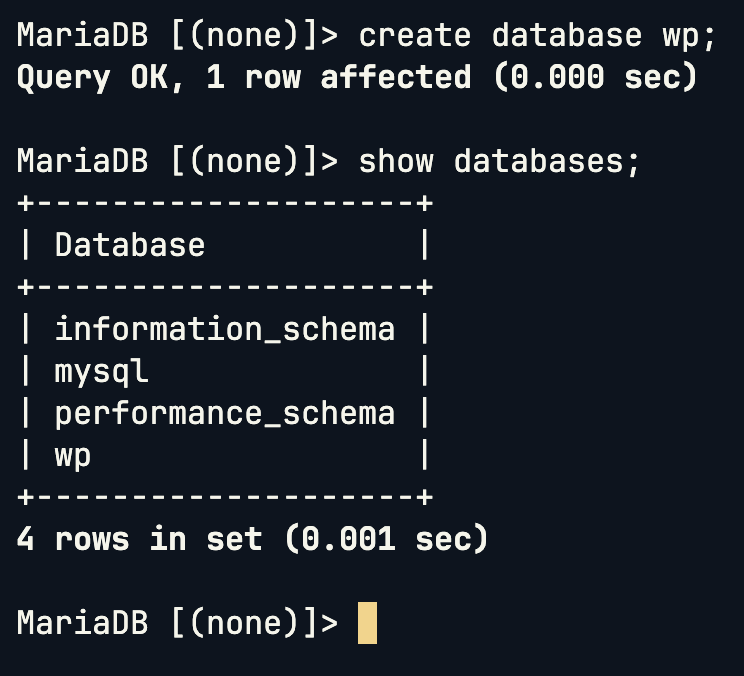
Task: Click the information_schema row
Action: point(225,329)
